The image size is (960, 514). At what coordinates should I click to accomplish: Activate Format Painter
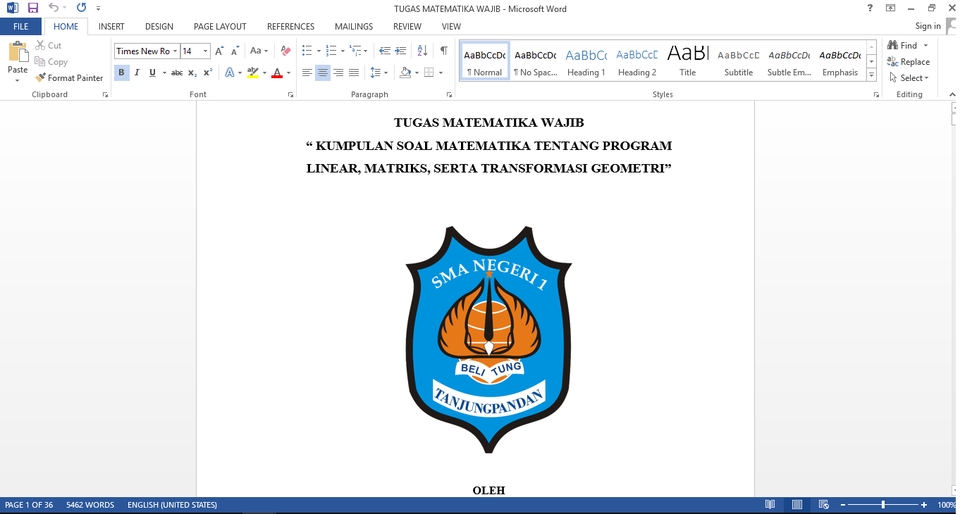click(69, 78)
